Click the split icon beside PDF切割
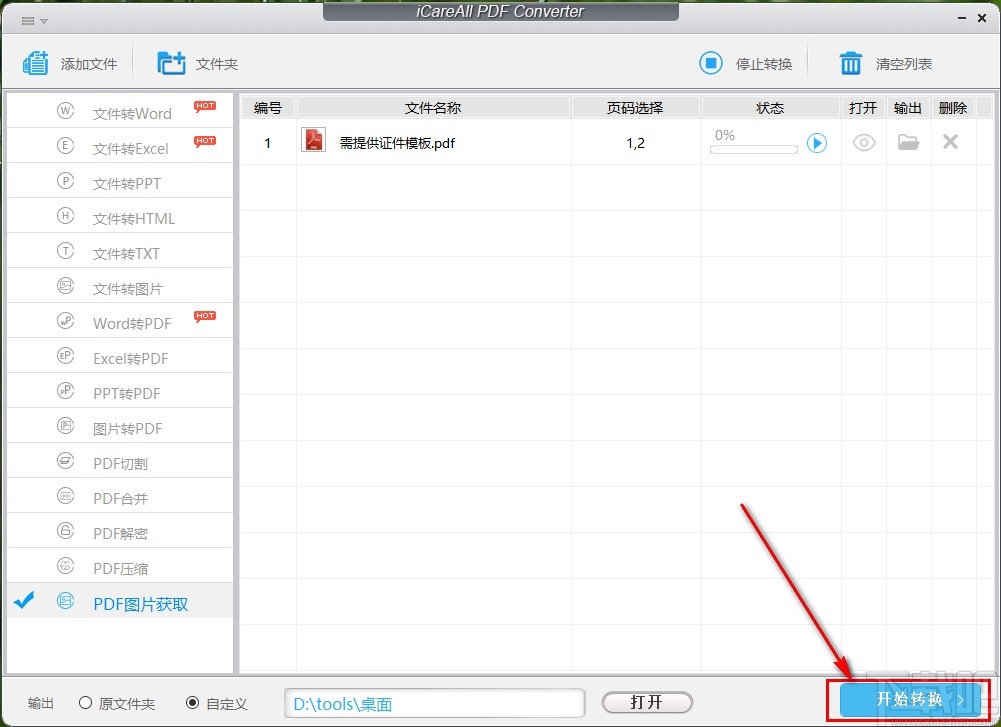Screen dimensions: 1001x727 (x=65, y=460)
